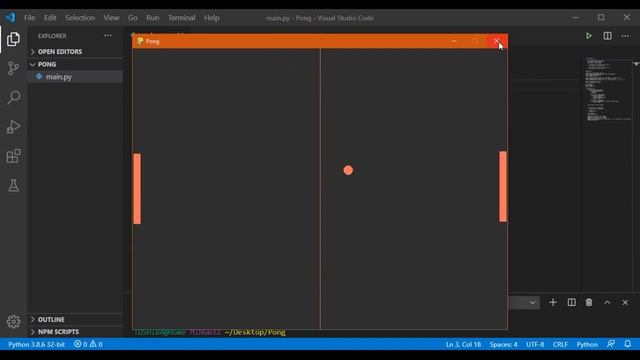Click the ball in Pong window
Image resolution: width=640 pixels, height=360 pixels.
pos(348,170)
